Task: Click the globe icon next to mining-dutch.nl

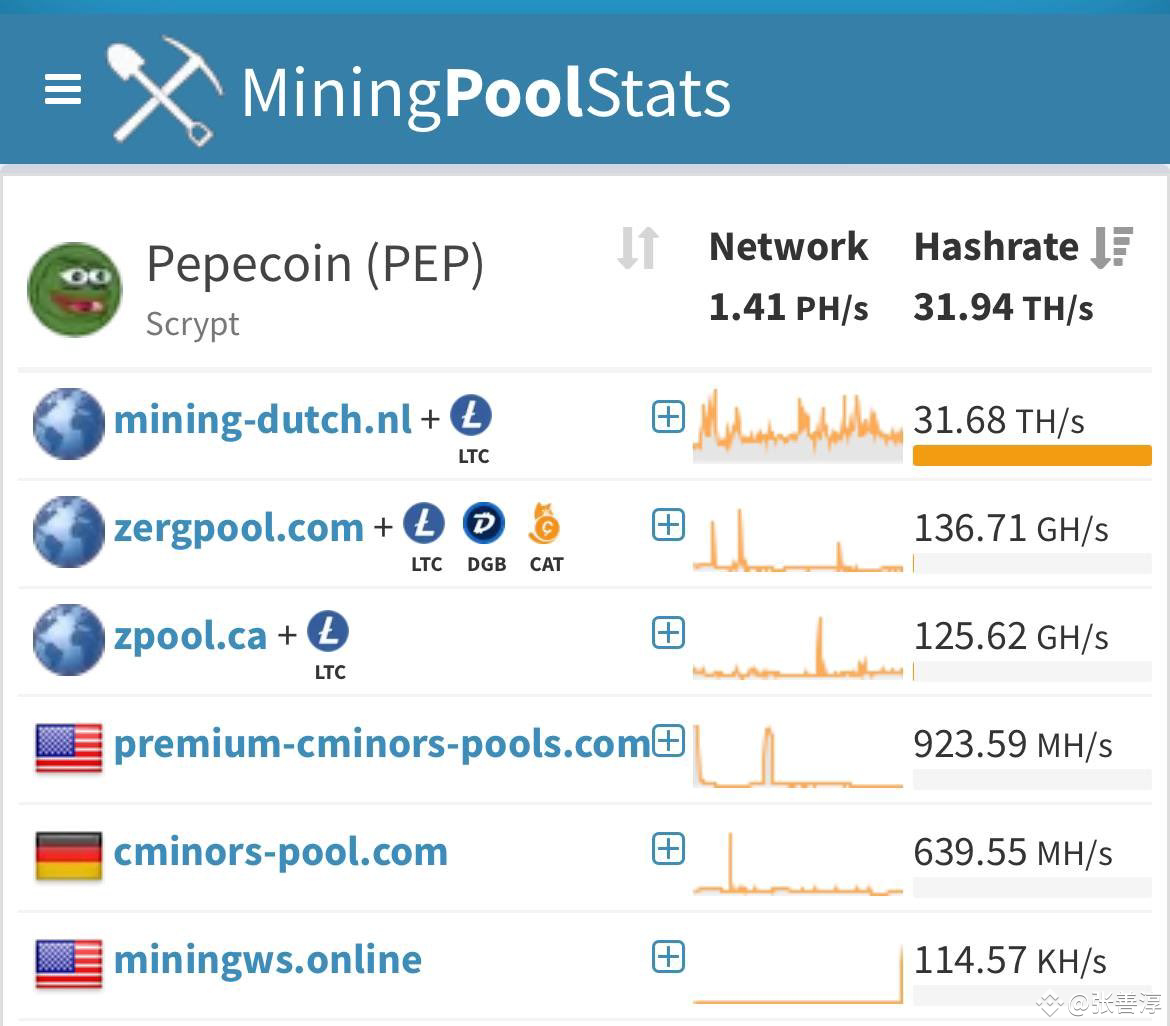Action: coord(68,423)
